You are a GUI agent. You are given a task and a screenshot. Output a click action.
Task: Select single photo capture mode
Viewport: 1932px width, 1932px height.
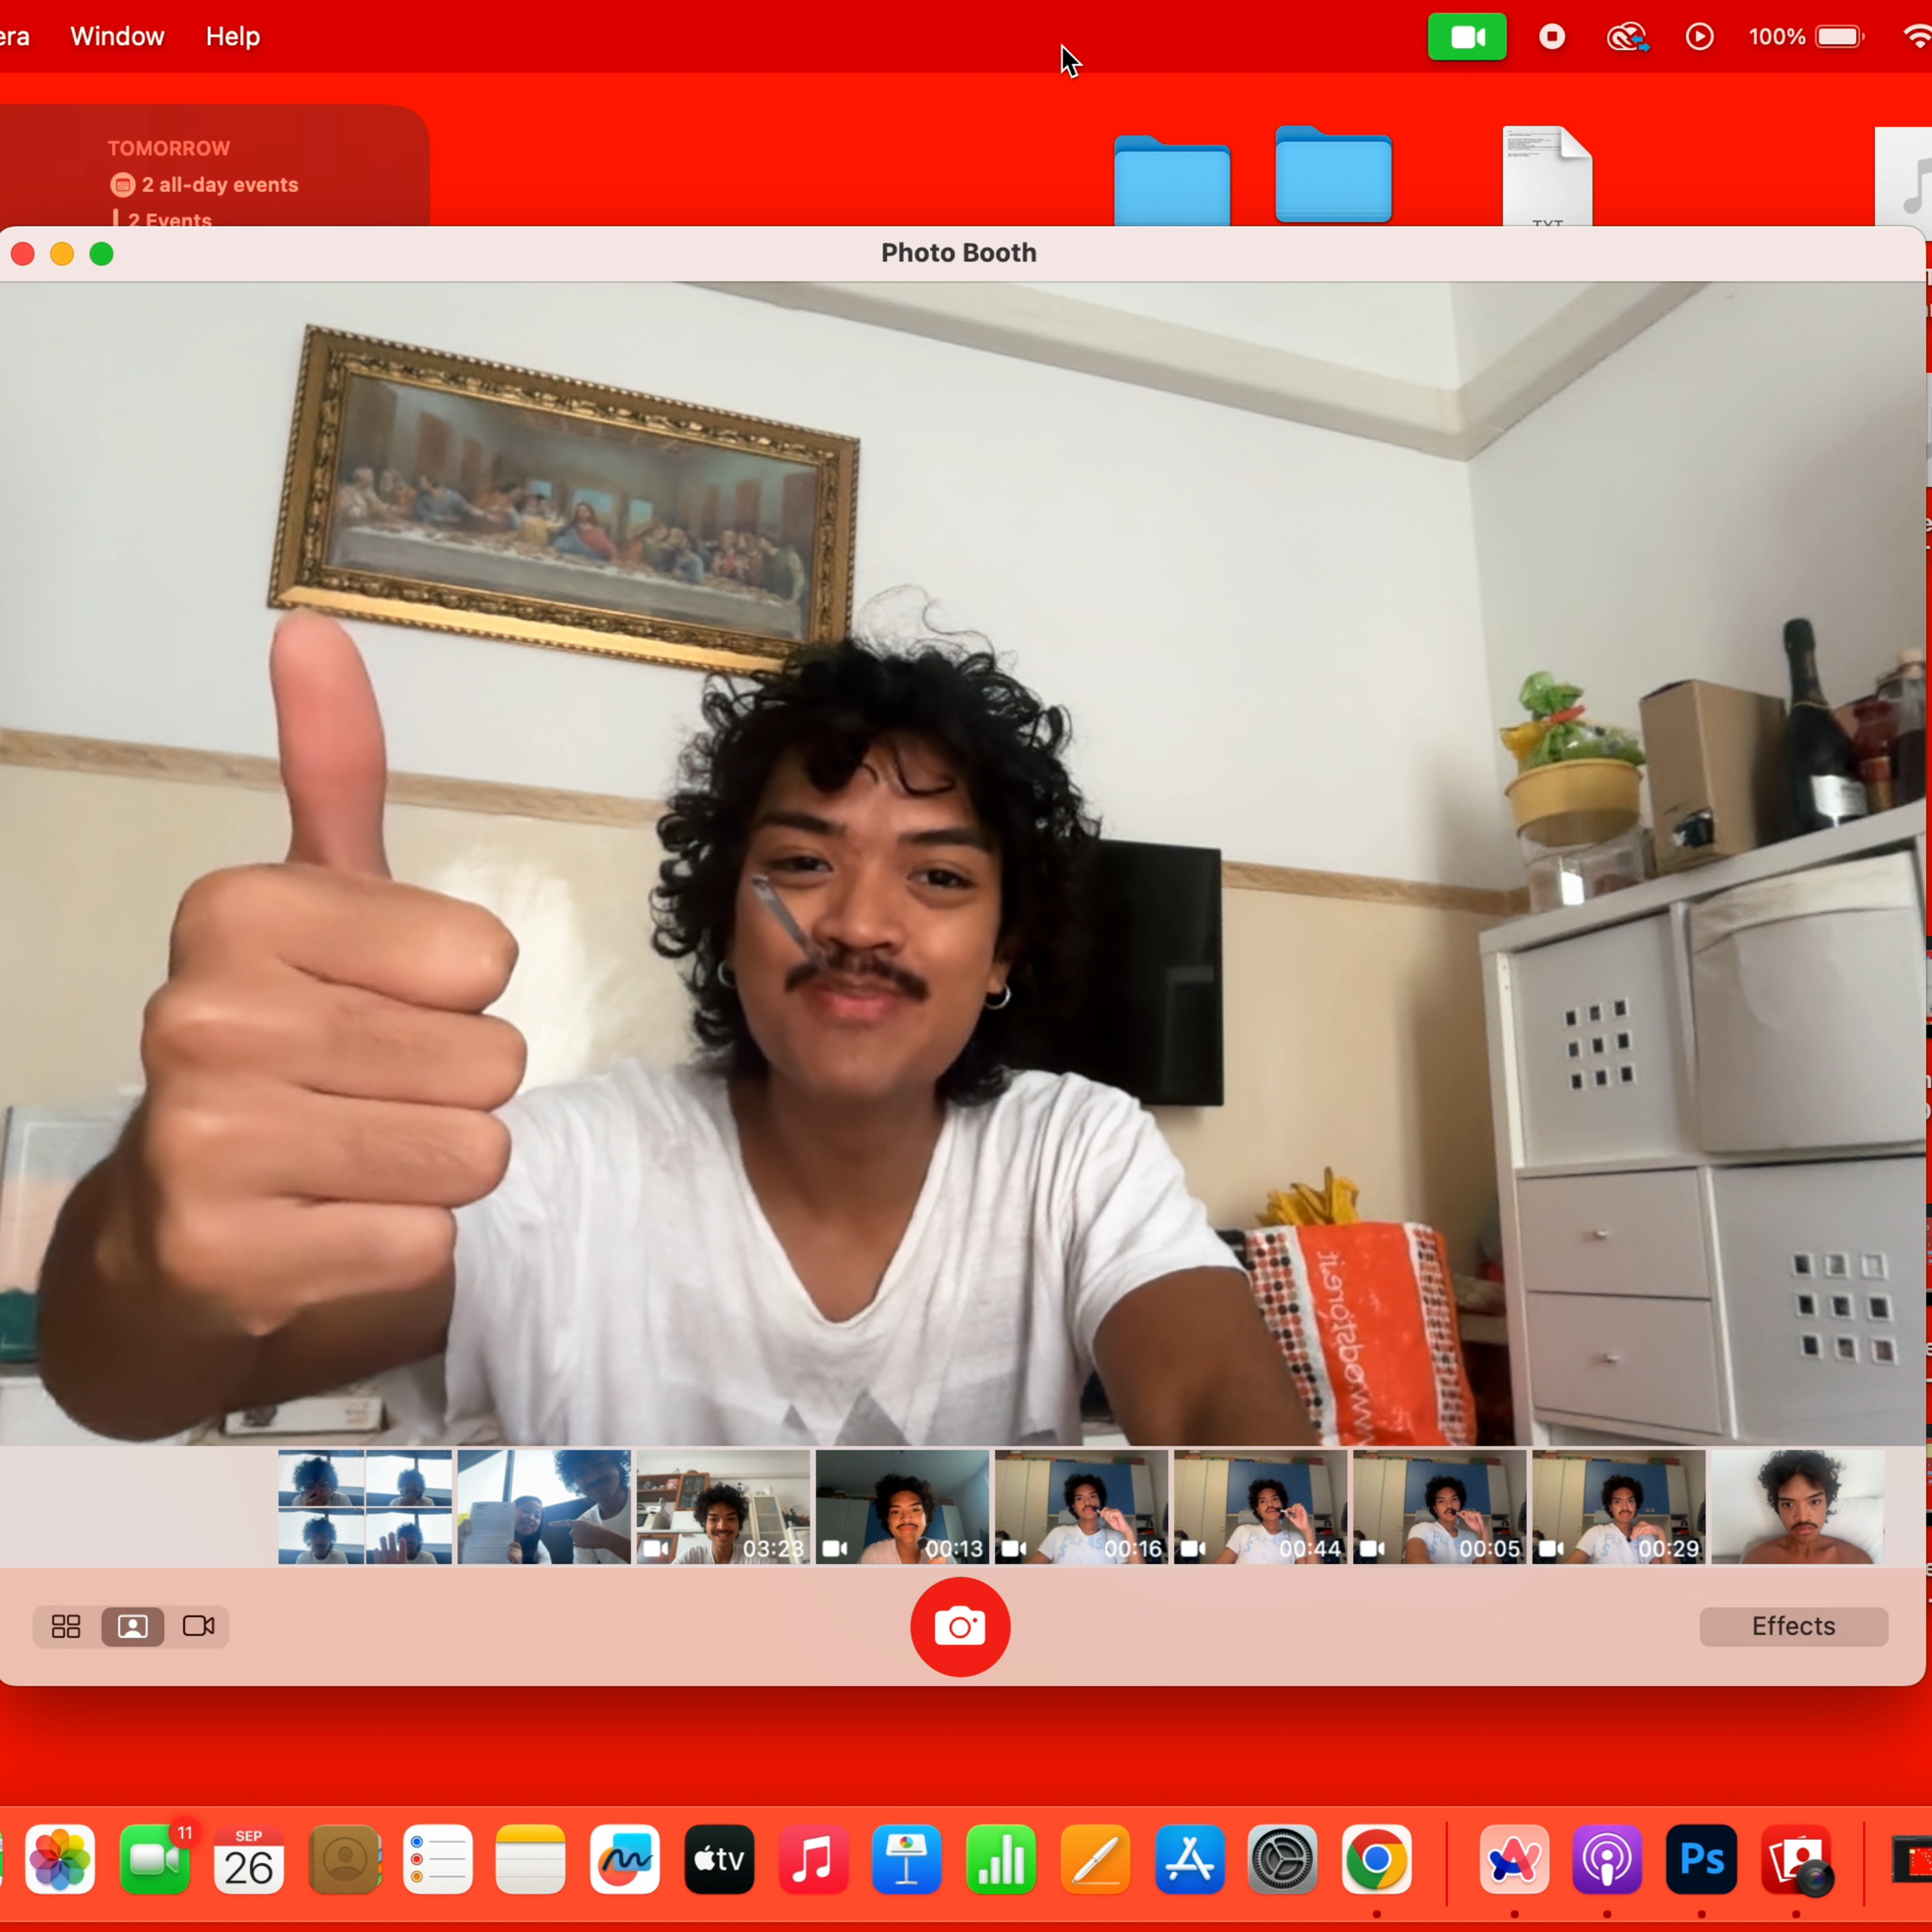click(132, 1626)
